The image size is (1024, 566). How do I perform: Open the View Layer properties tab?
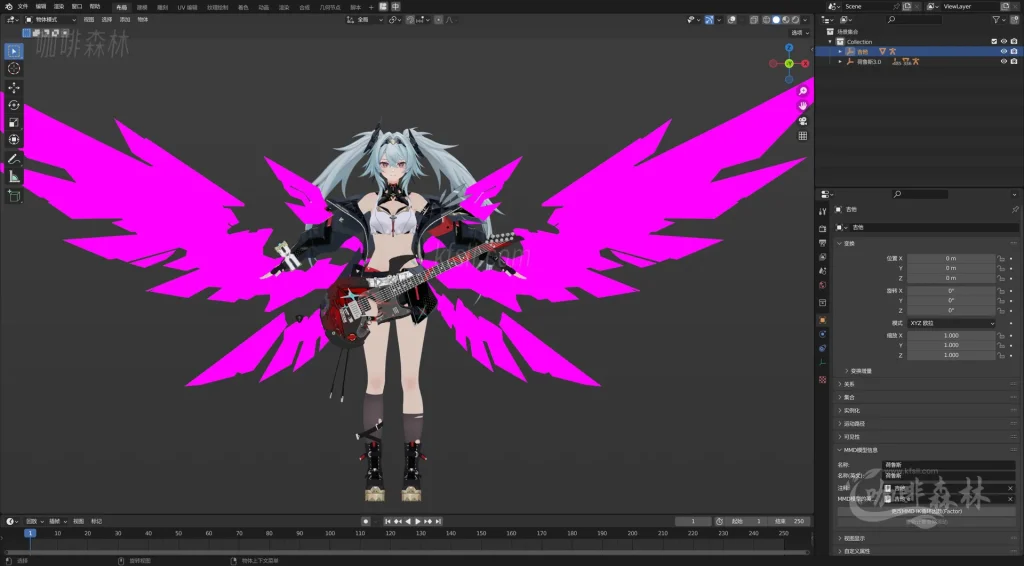pyautogui.click(x=822, y=257)
